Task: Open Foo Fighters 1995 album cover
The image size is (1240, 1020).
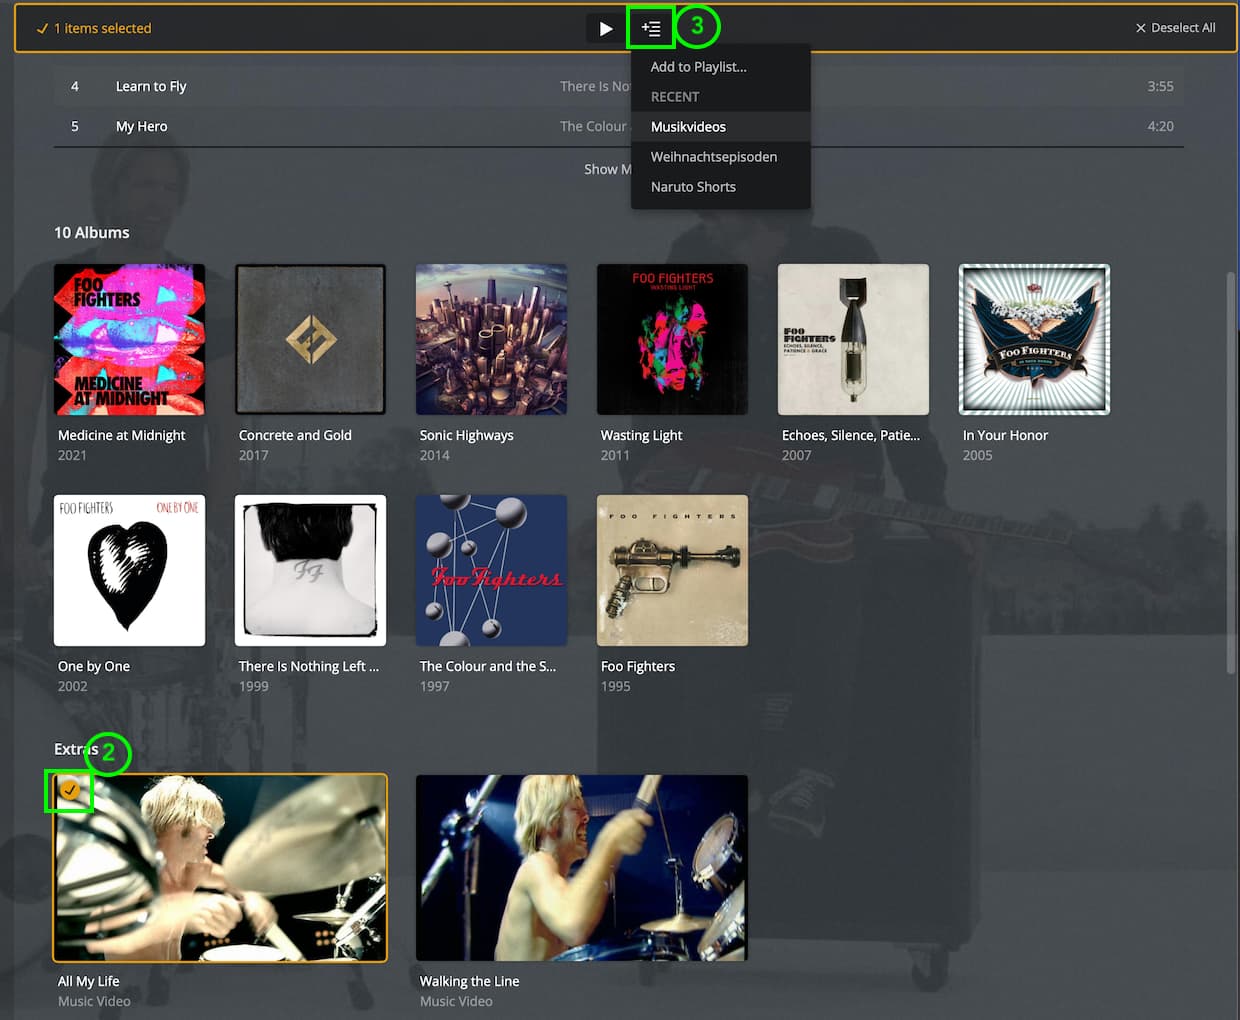Action: tap(672, 570)
